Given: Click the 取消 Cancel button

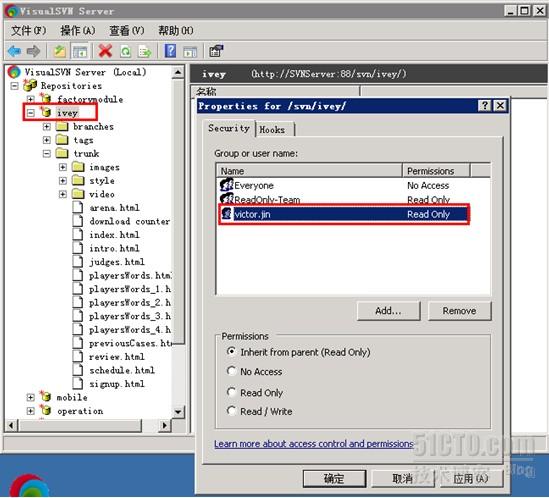Looking at the screenshot, I should pyautogui.click(x=402, y=478).
